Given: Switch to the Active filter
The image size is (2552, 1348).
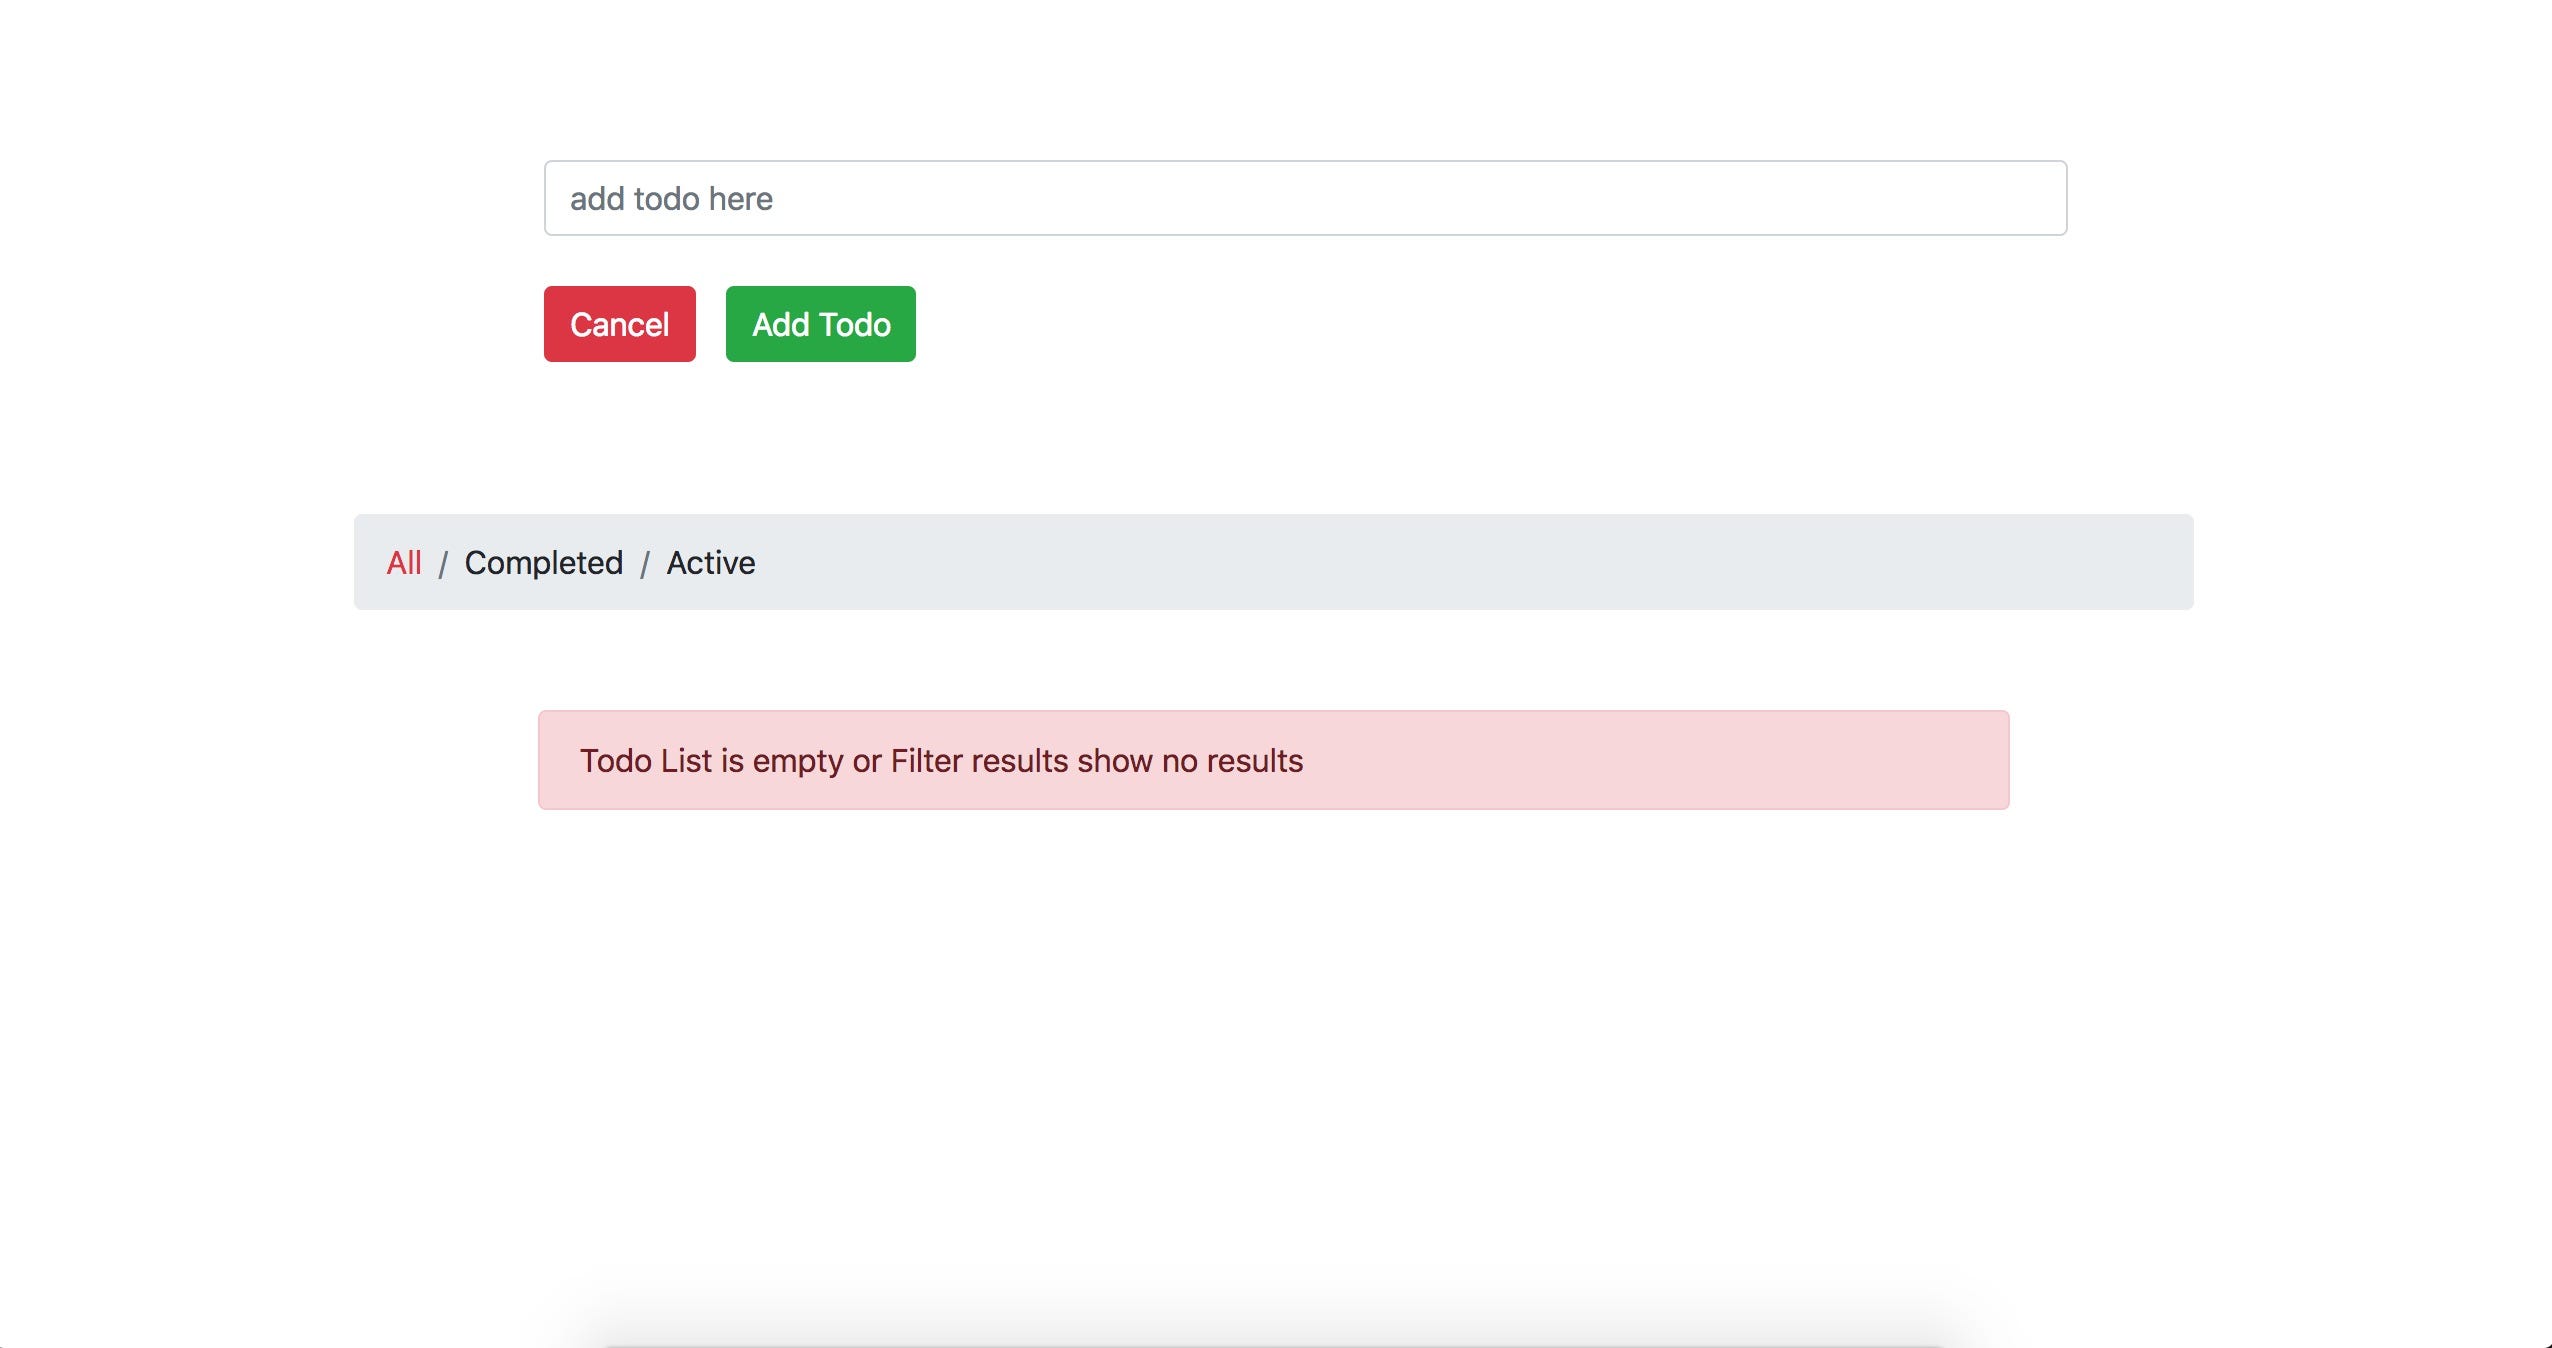Looking at the screenshot, I should 710,563.
